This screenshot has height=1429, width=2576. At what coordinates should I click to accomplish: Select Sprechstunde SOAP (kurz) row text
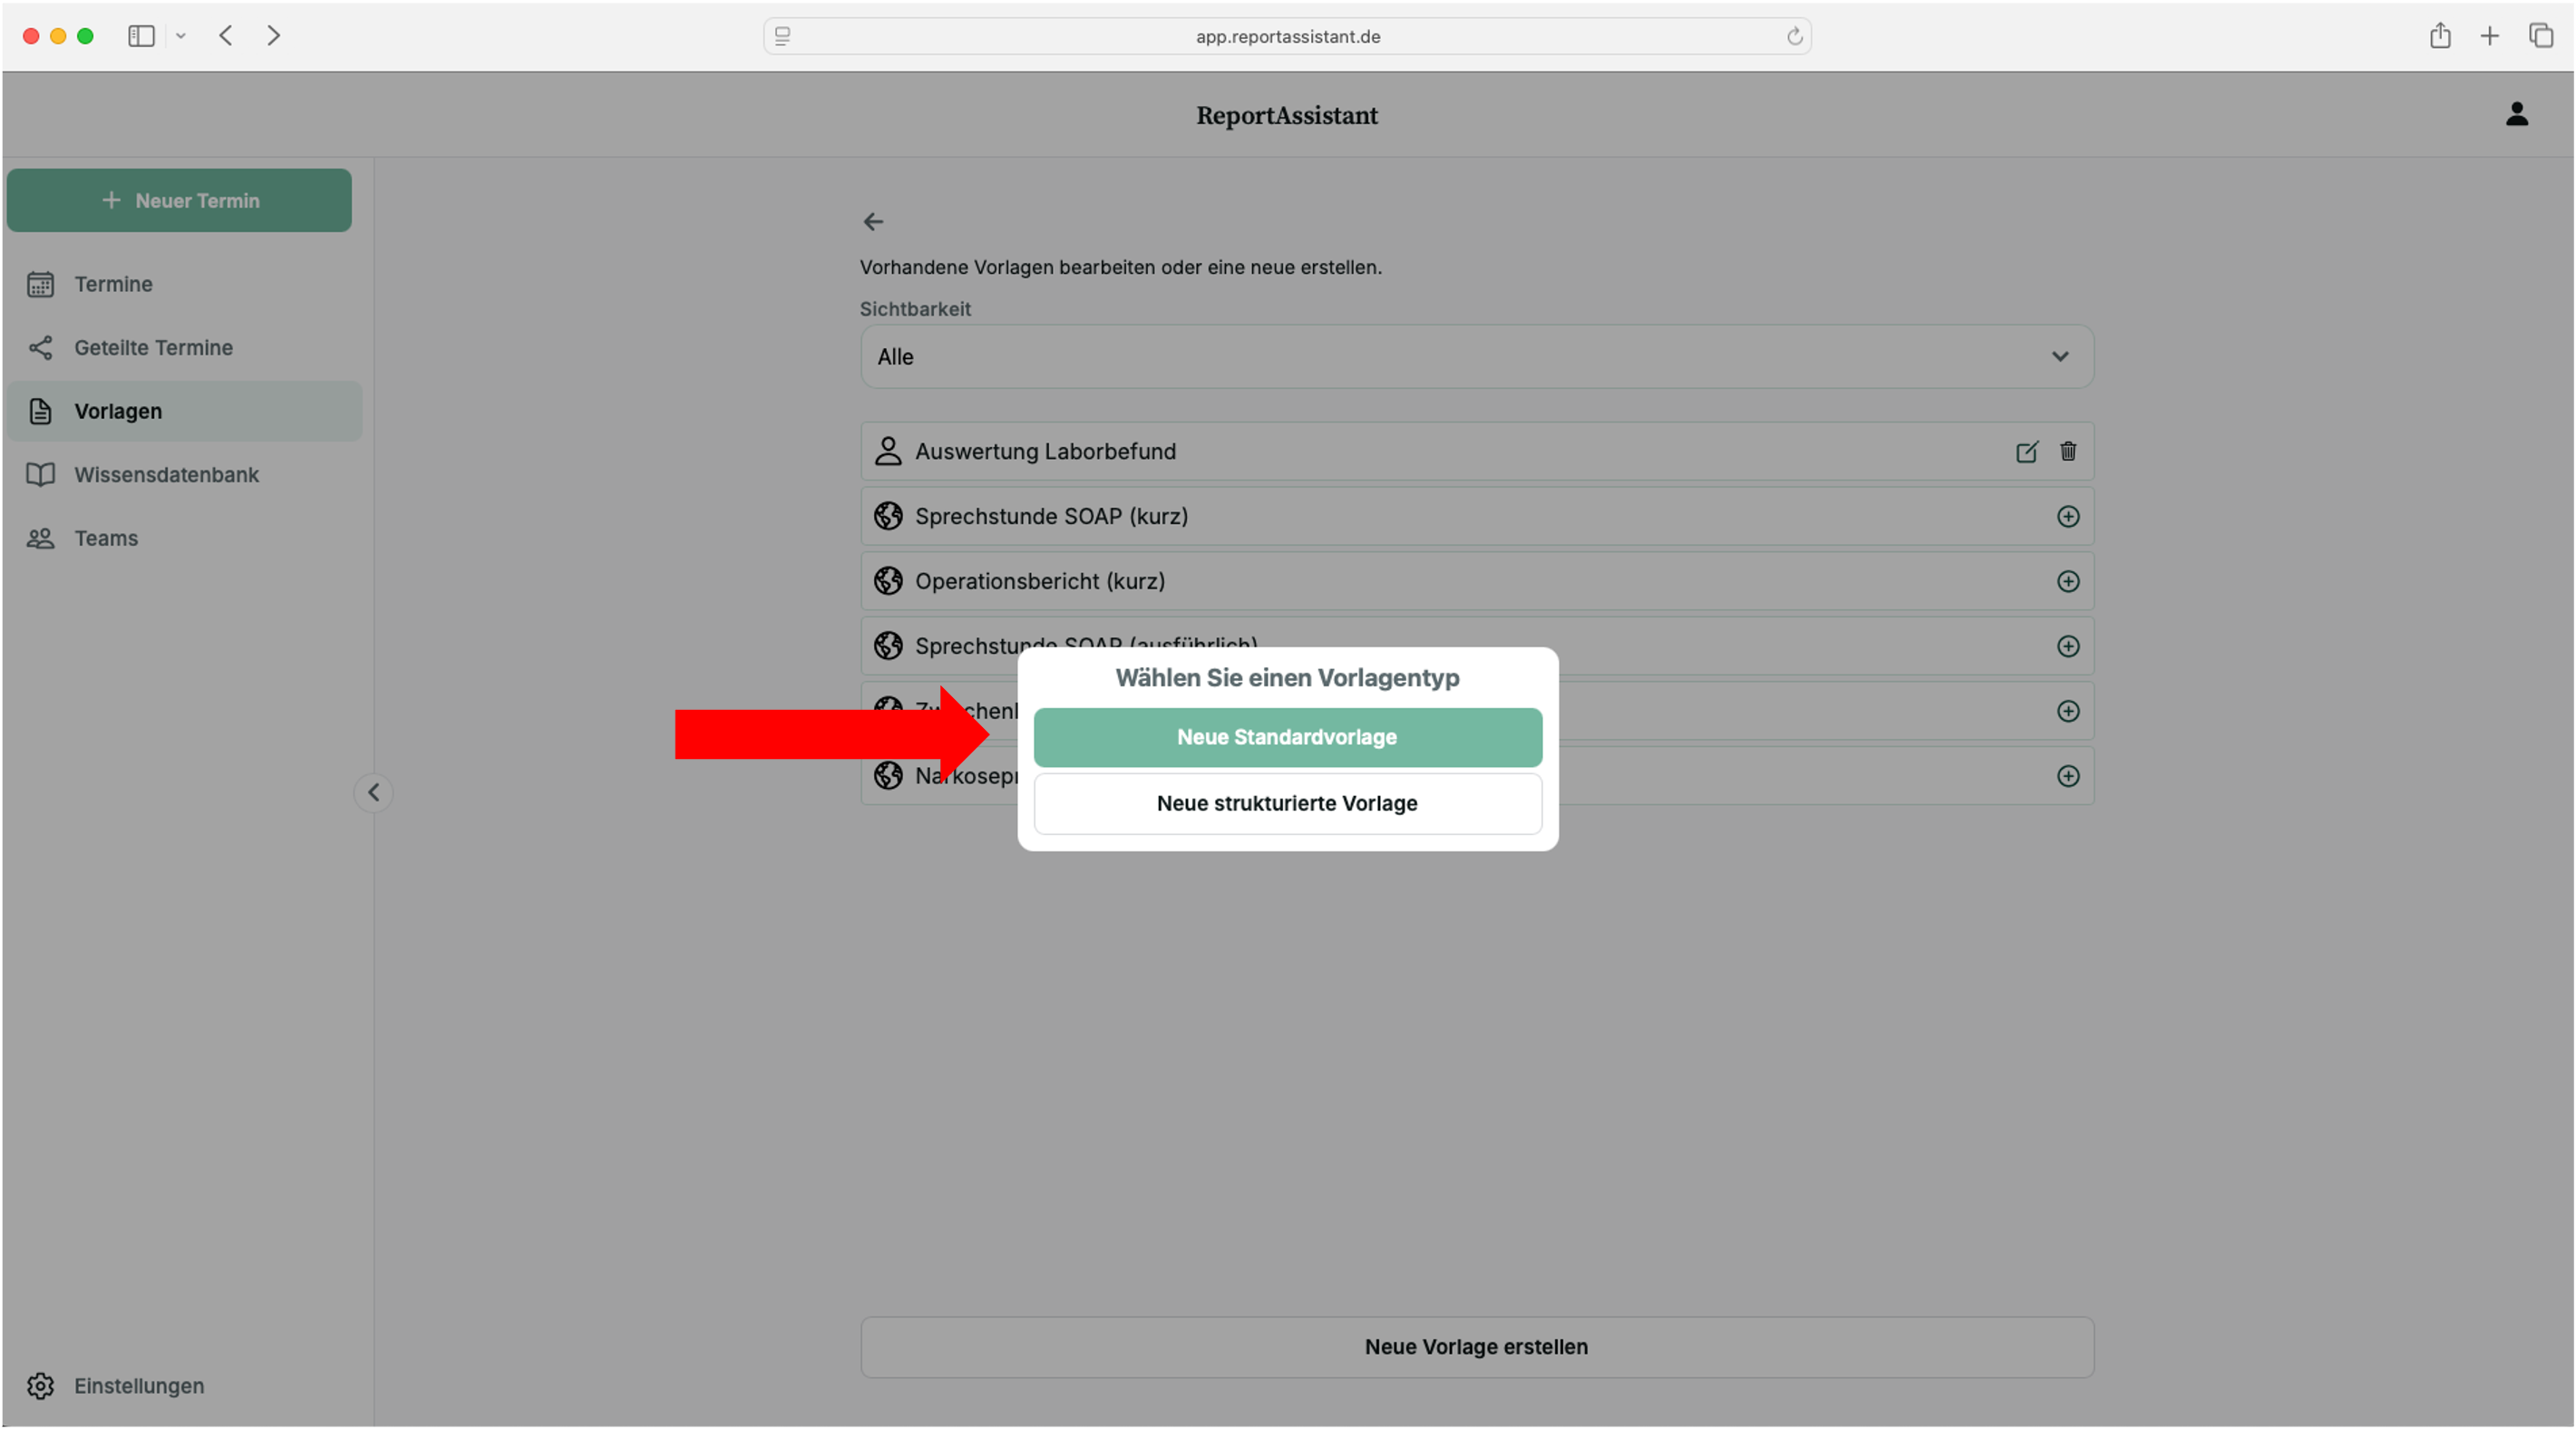tap(1051, 516)
